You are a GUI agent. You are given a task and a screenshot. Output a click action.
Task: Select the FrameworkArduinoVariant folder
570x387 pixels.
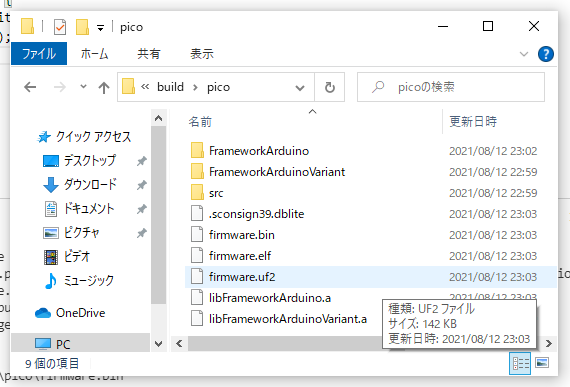pyautogui.click(x=277, y=172)
